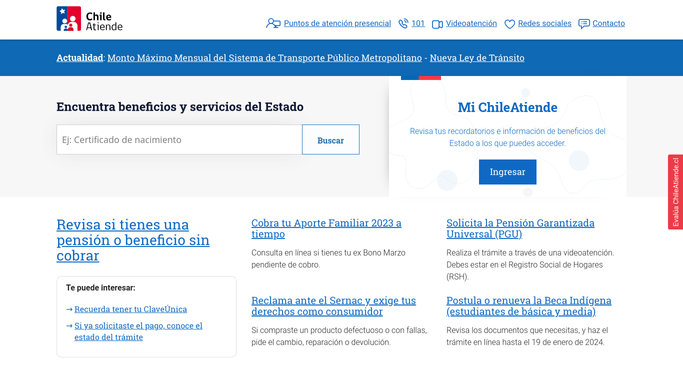Image resolution: width=683 pixels, height=384 pixels.
Task: Open the red Evalúa ChileAtiende.cl side tab
Action: pyautogui.click(x=676, y=192)
